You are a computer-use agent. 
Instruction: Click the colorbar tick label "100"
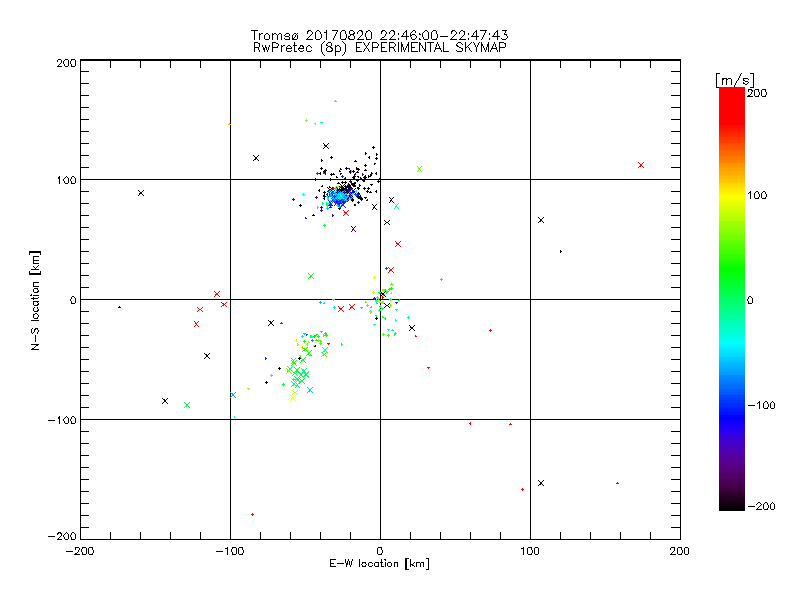757,195
